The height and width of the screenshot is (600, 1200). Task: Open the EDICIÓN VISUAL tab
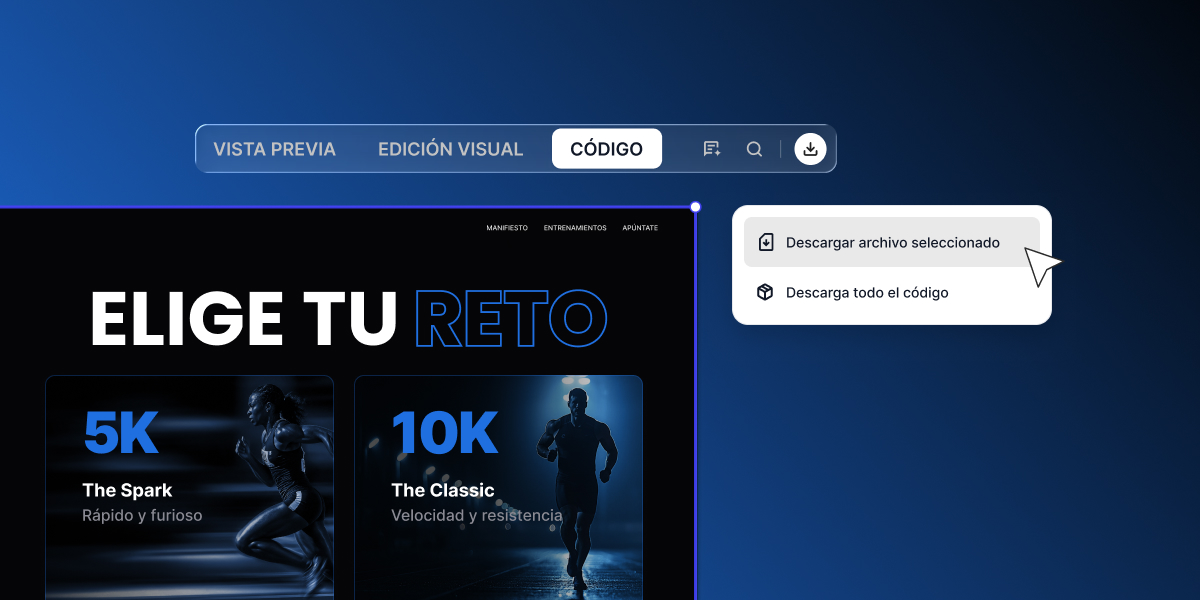[450, 149]
